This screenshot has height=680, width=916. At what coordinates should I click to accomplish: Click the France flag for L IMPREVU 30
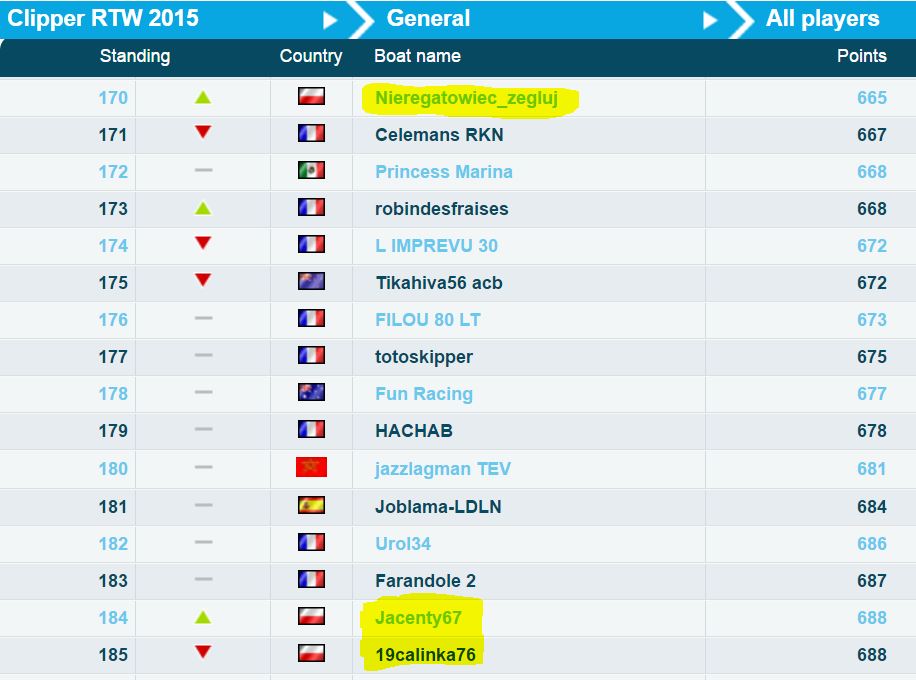(x=311, y=244)
